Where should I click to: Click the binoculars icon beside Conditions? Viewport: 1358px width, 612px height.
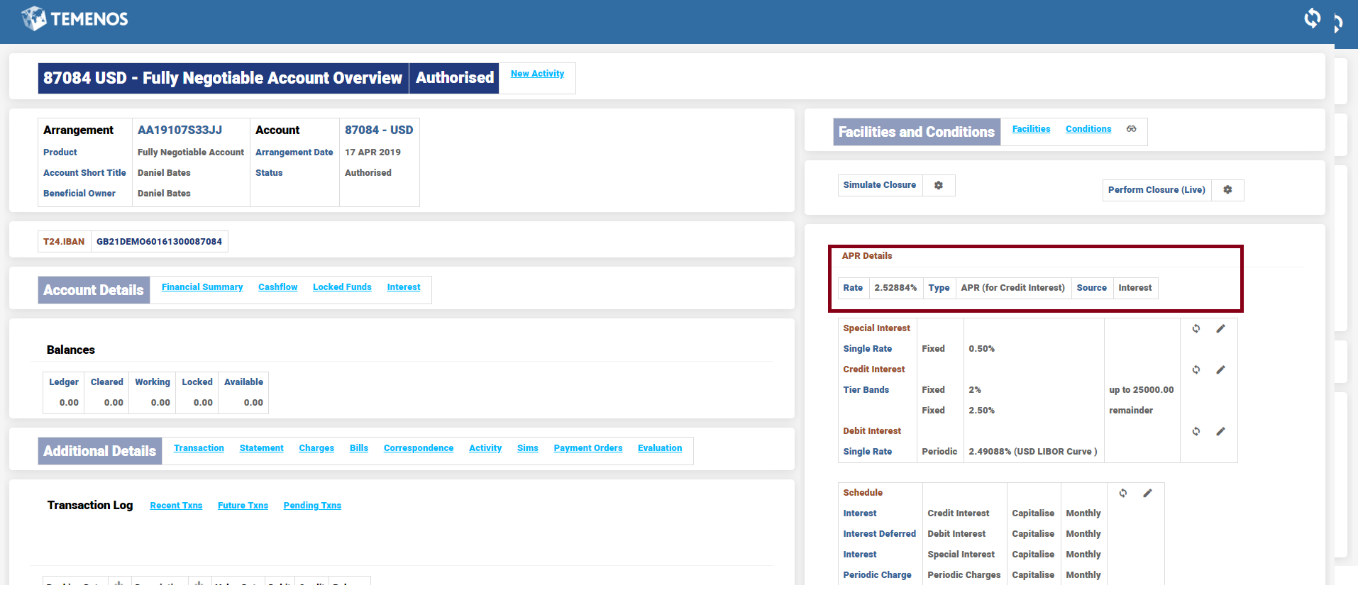point(1131,129)
